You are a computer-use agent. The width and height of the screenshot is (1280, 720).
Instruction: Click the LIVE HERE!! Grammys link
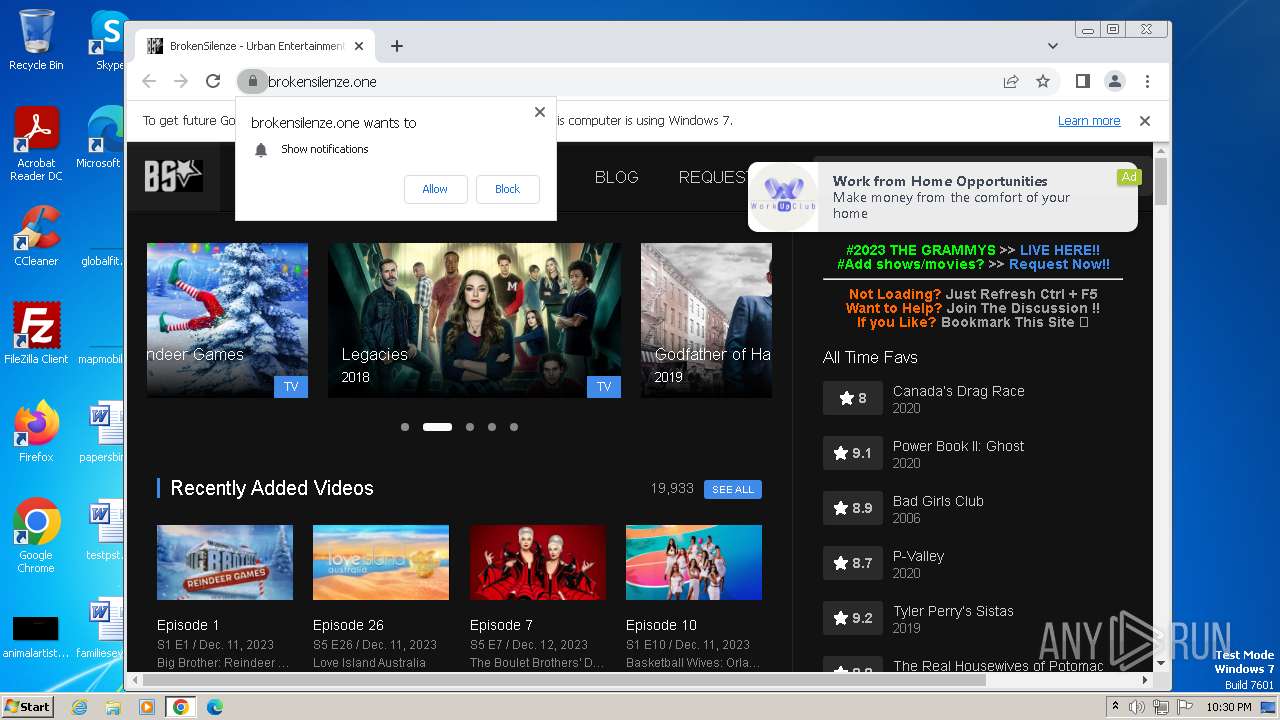click(1060, 250)
